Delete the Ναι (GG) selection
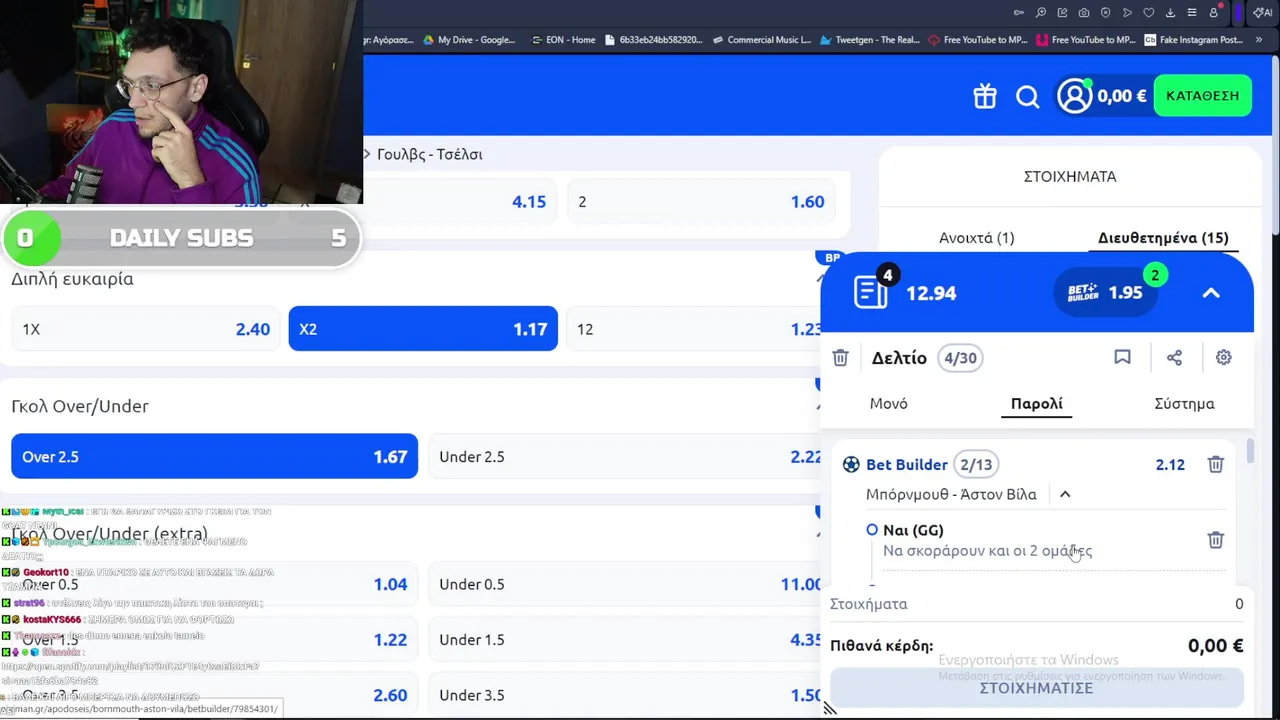Image resolution: width=1280 pixels, height=720 pixels. [x=1215, y=540]
